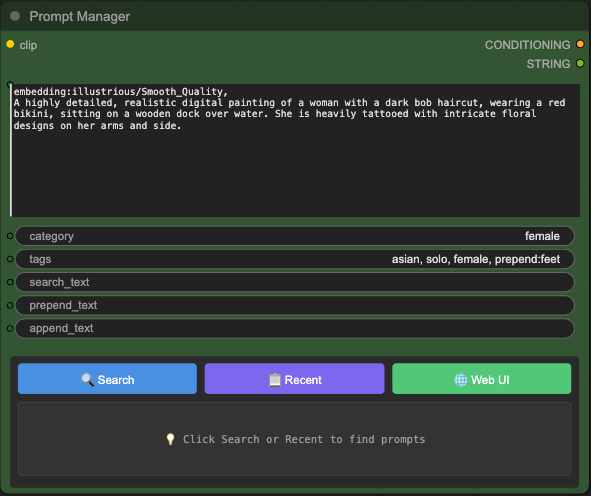Click the category widget input socket
The height and width of the screenshot is (496, 591).
click(10, 236)
